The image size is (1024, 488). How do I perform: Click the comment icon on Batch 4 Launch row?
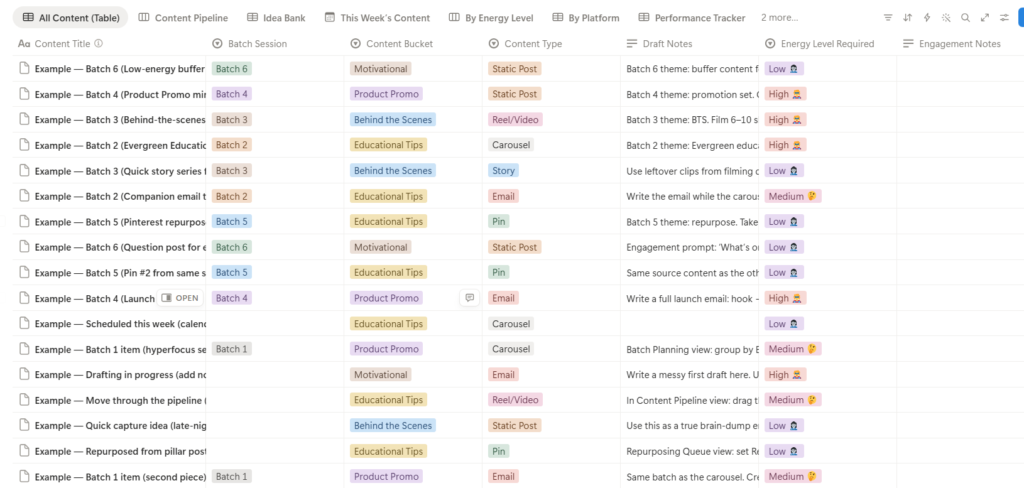[470, 298]
